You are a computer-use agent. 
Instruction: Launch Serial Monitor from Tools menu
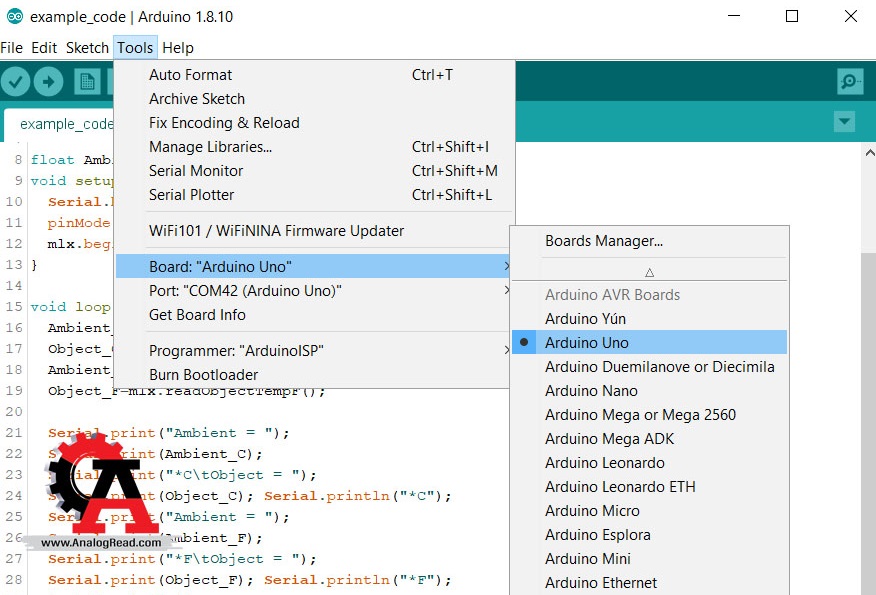coord(313,171)
